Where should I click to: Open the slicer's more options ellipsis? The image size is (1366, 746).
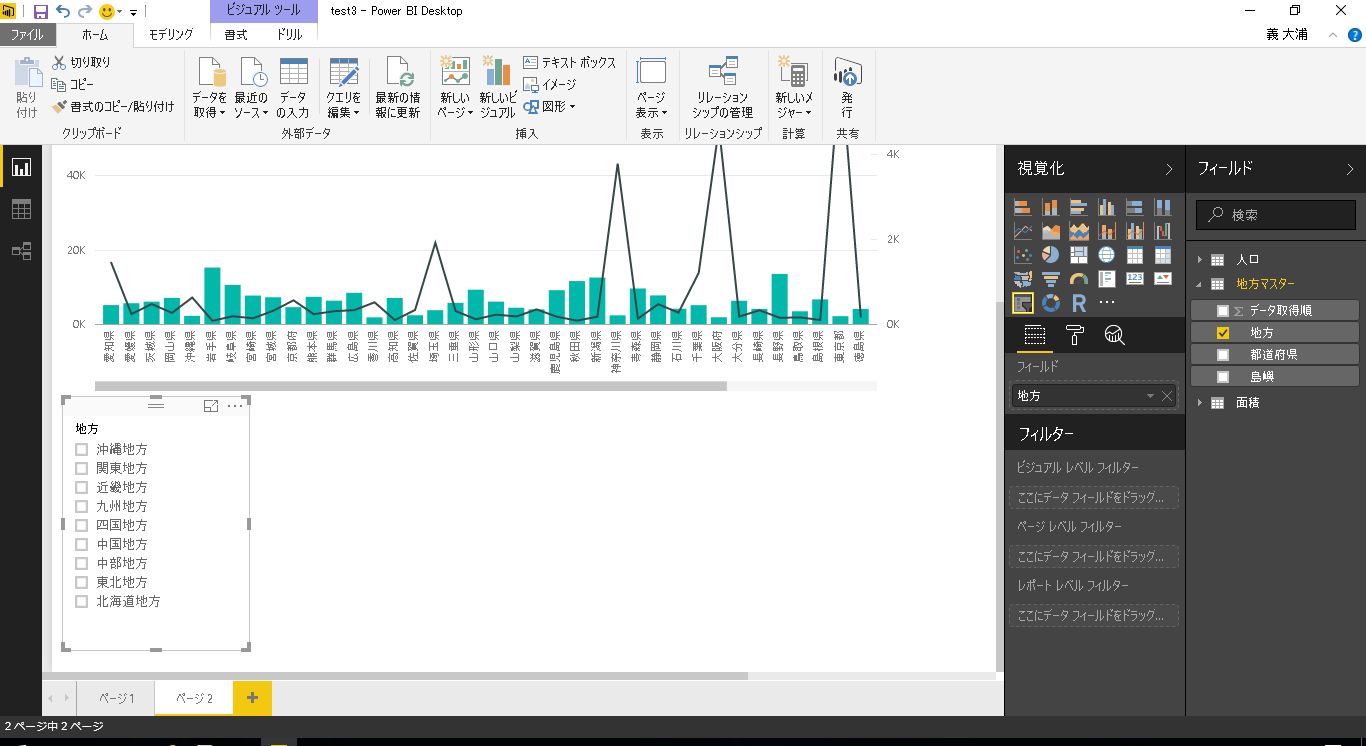click(235, 406)
